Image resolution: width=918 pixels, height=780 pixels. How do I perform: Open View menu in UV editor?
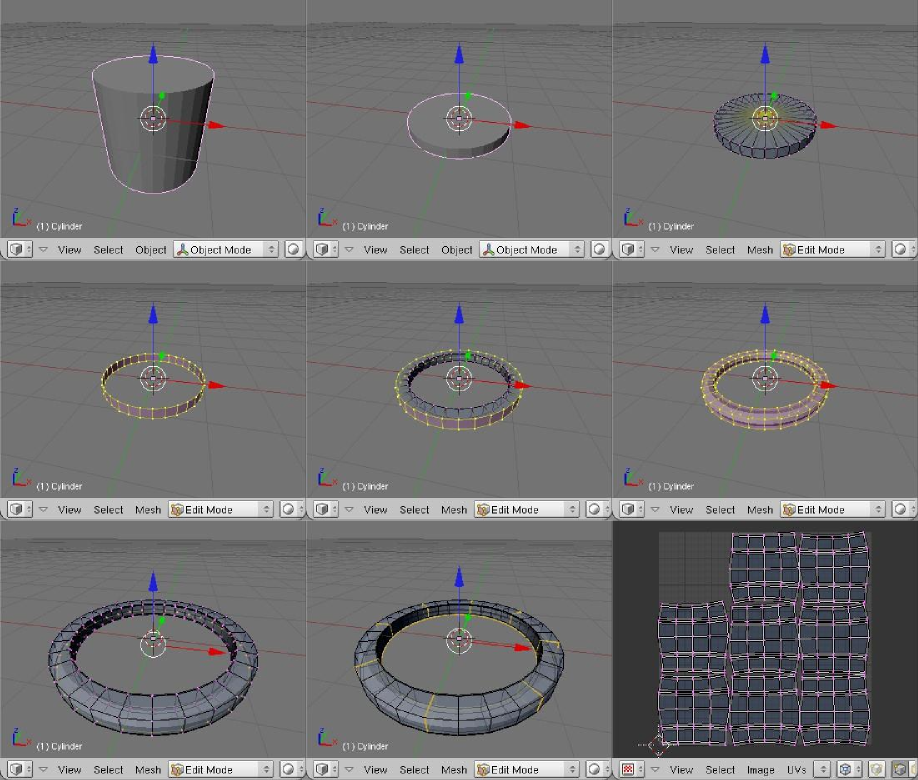681,770
